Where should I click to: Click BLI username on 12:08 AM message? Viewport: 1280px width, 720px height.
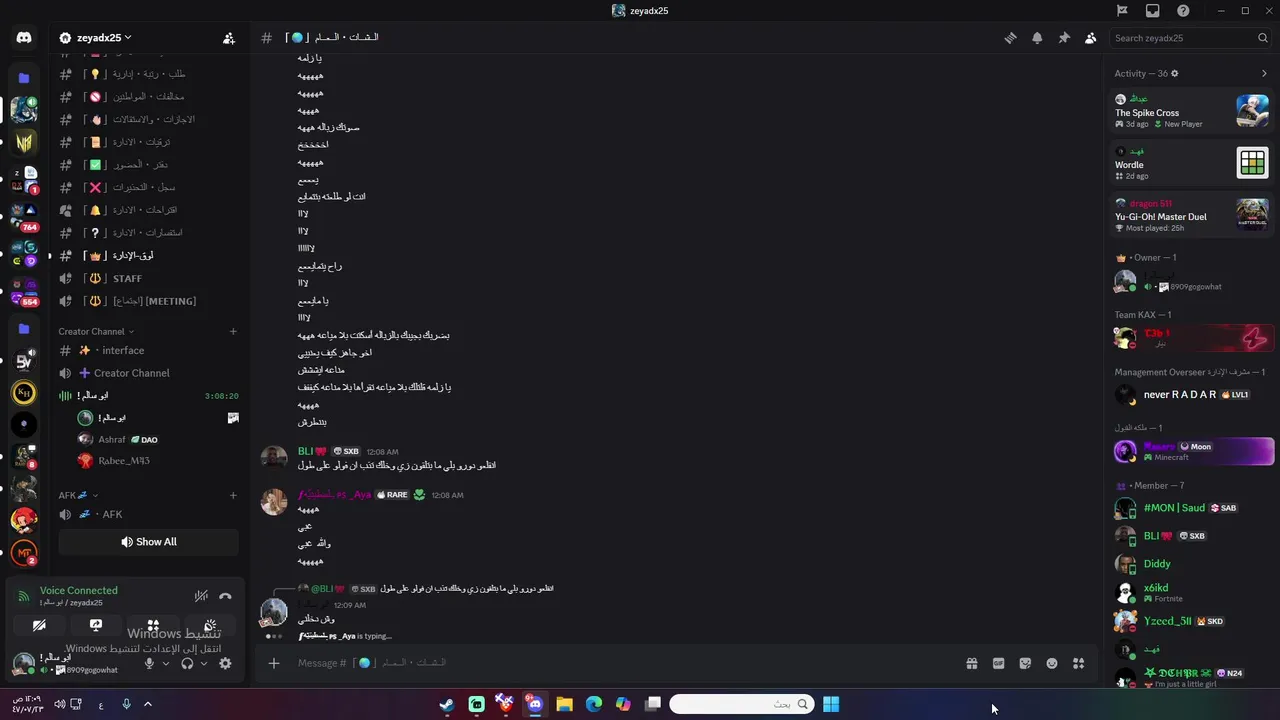pos(312,451)
